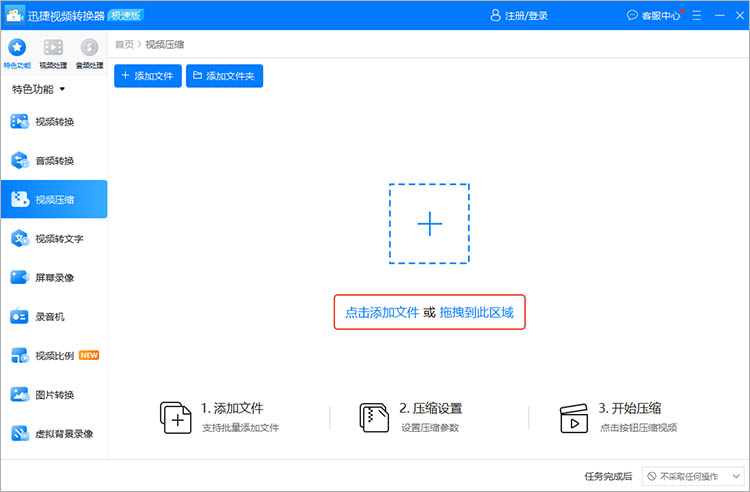Viewport: 750px width, 492px height.
Task: Click the 添加文件夹 button
Action: pos(224,76)
